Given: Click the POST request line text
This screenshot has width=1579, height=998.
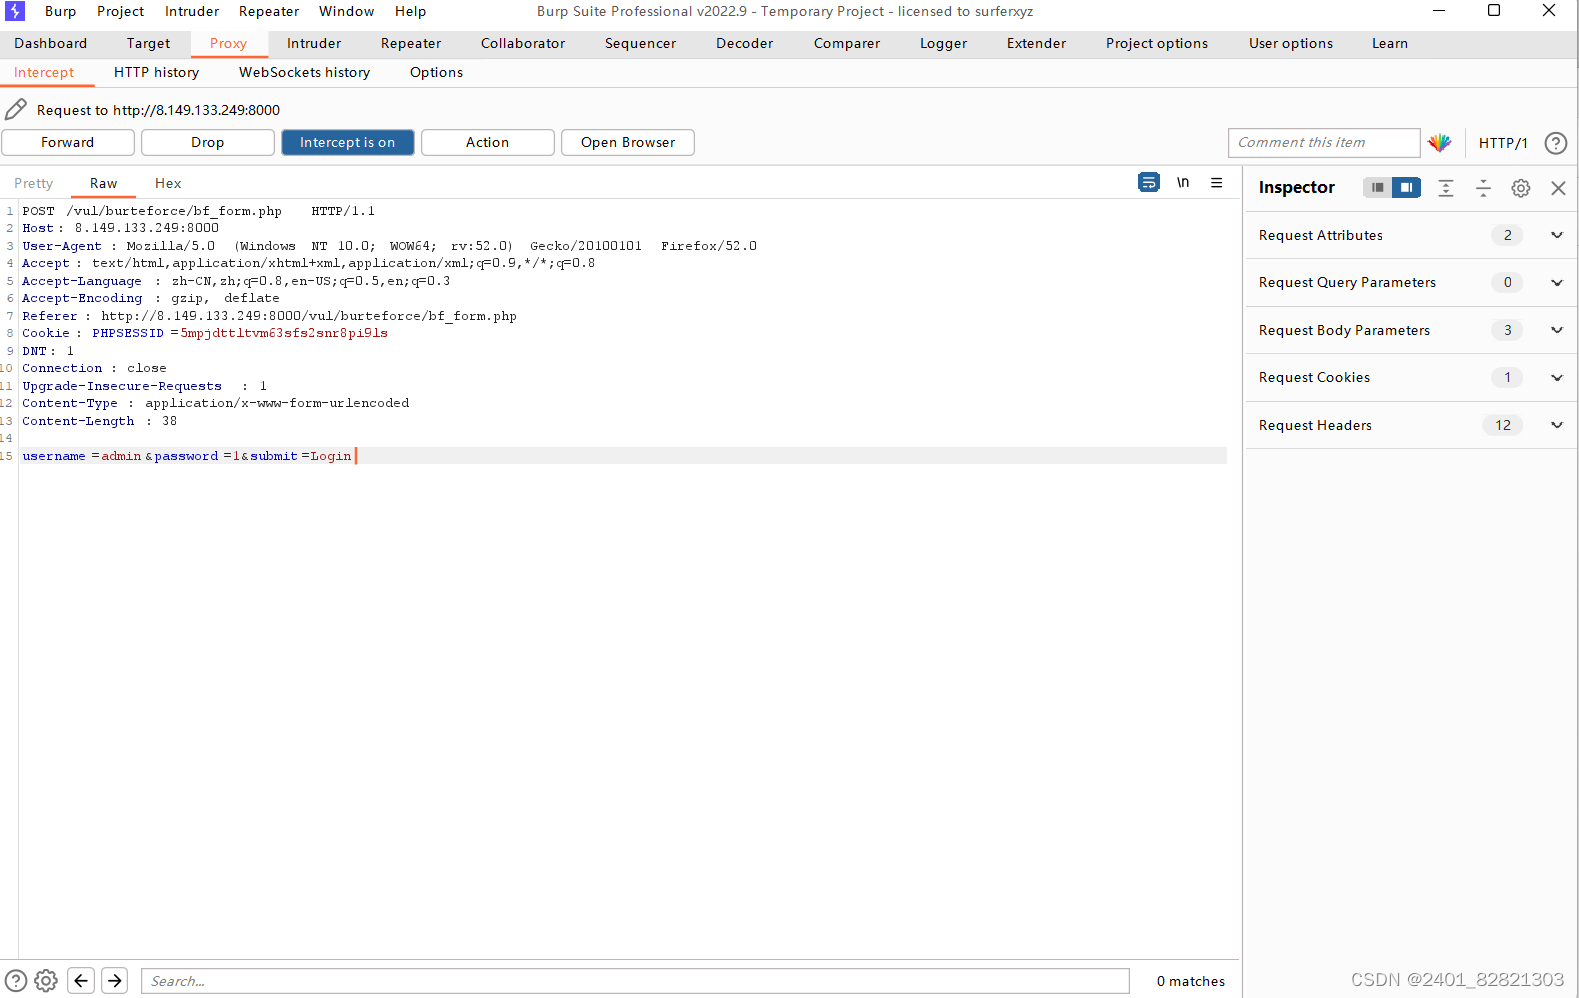Looking at the screenshot, I should tap(198, 211).
